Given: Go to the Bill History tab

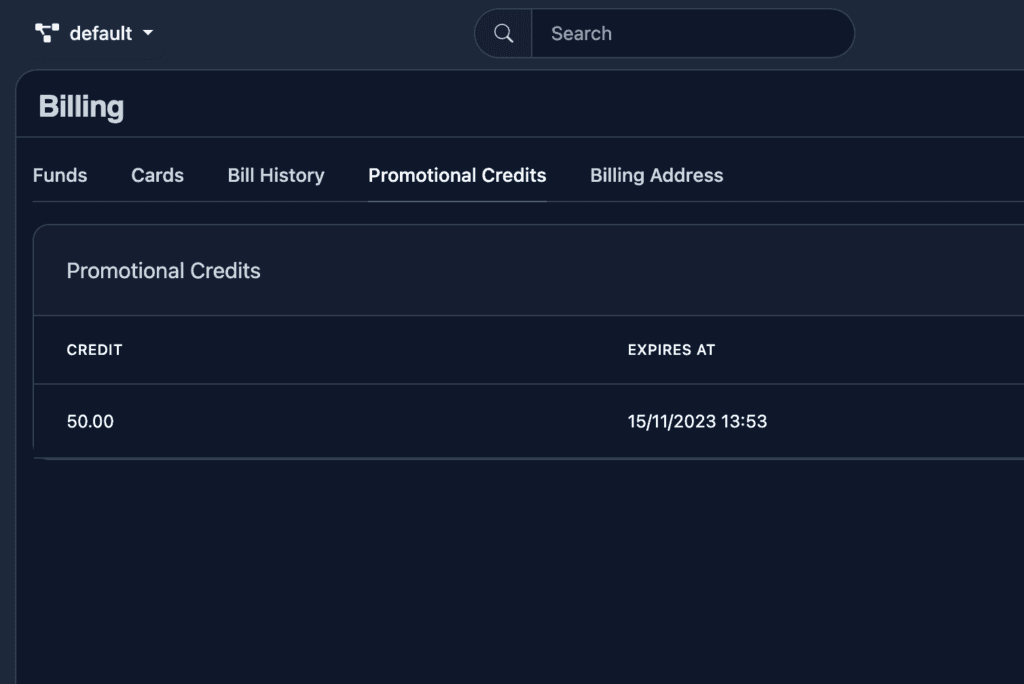Looking at the screenshot, I should coord(276,175).
